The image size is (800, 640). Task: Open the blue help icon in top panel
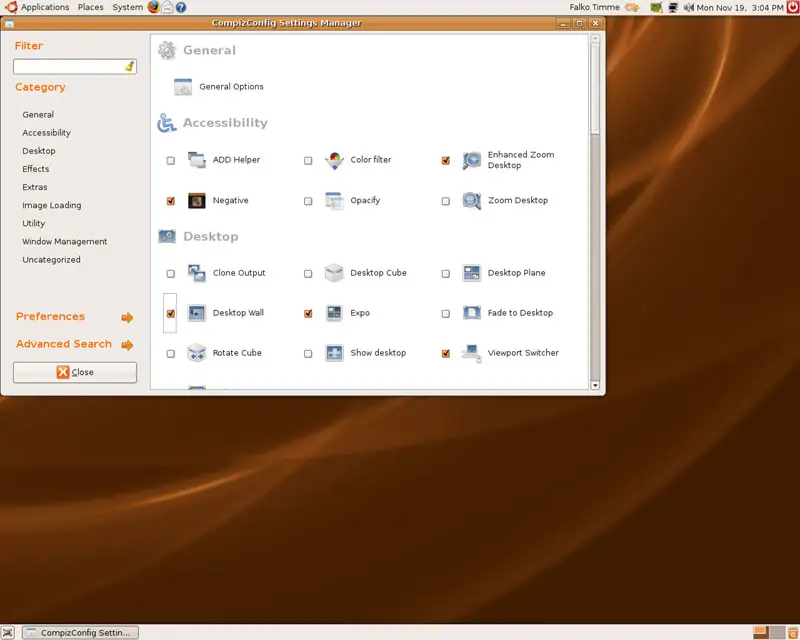pyautogui.click(x=181, y=7)
